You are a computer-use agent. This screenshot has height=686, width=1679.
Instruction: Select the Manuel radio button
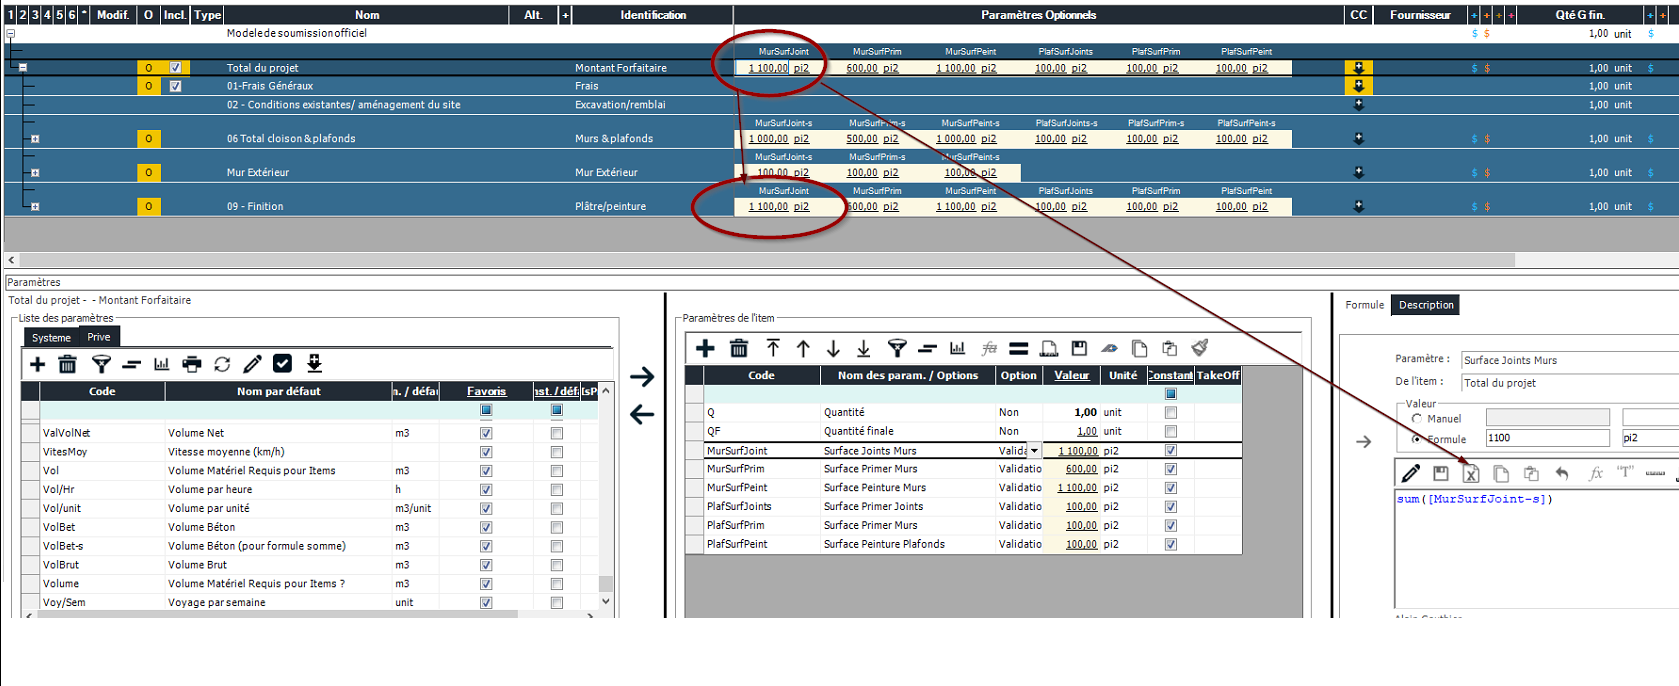tap(1417, 419)
